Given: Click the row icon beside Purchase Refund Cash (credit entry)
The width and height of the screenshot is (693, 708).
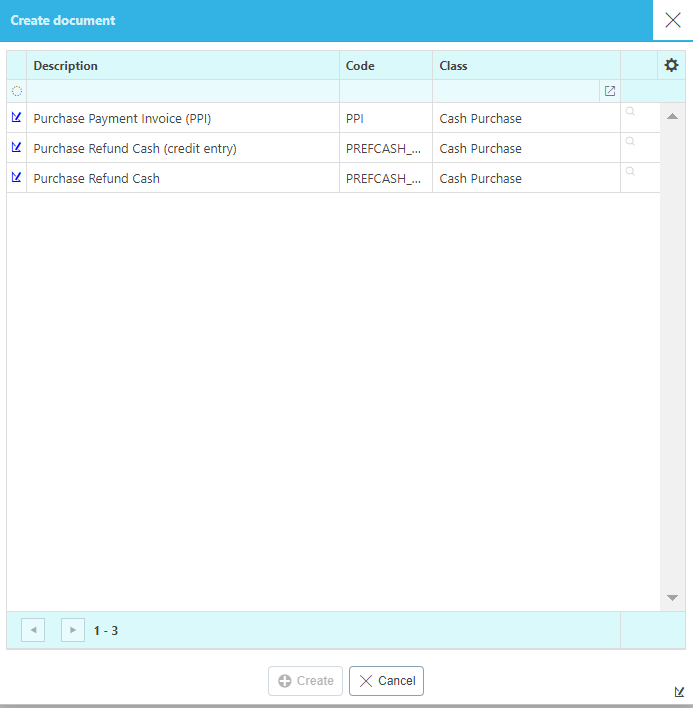Looking at the screenshot, I should point(16,148).
